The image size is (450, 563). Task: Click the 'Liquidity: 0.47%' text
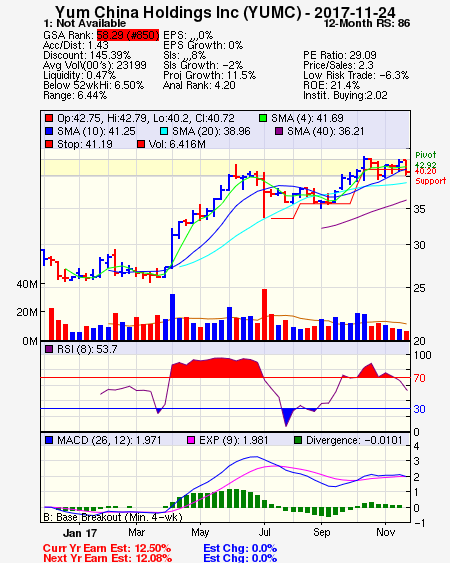point(79,75)
